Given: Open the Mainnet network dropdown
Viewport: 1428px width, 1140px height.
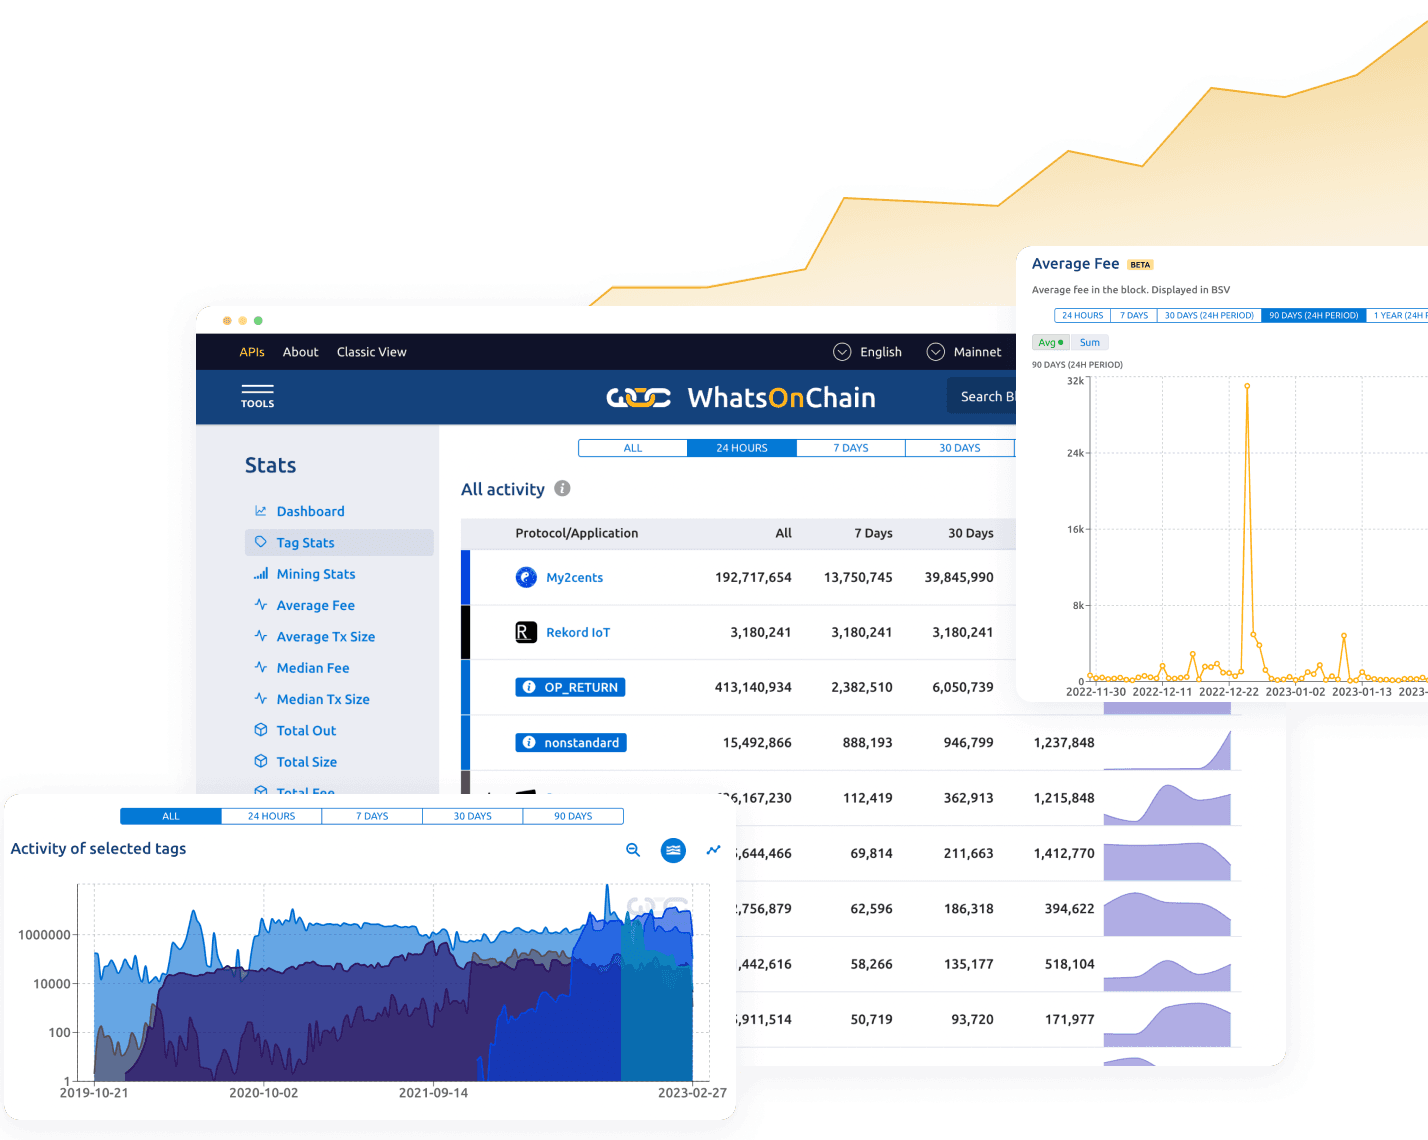Looking at the screenshot, I should tap(964, 352).
